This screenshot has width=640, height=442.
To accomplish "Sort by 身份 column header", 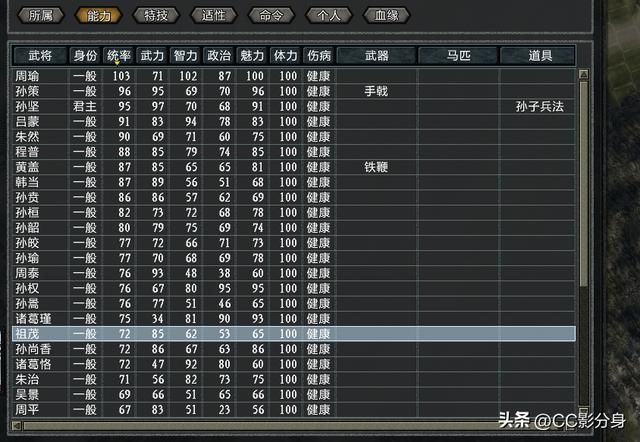I will (85, 56).
